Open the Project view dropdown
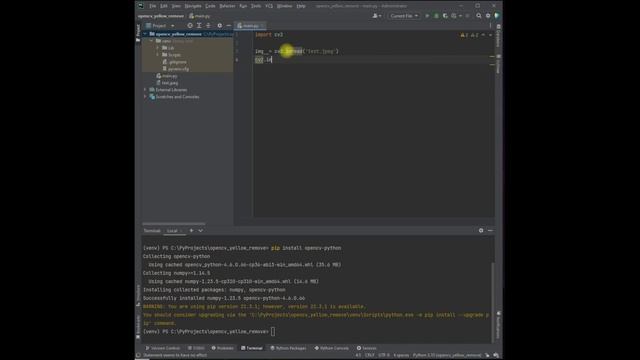The height and width of the screenshot is (360, 640). (x=160, y=26)
